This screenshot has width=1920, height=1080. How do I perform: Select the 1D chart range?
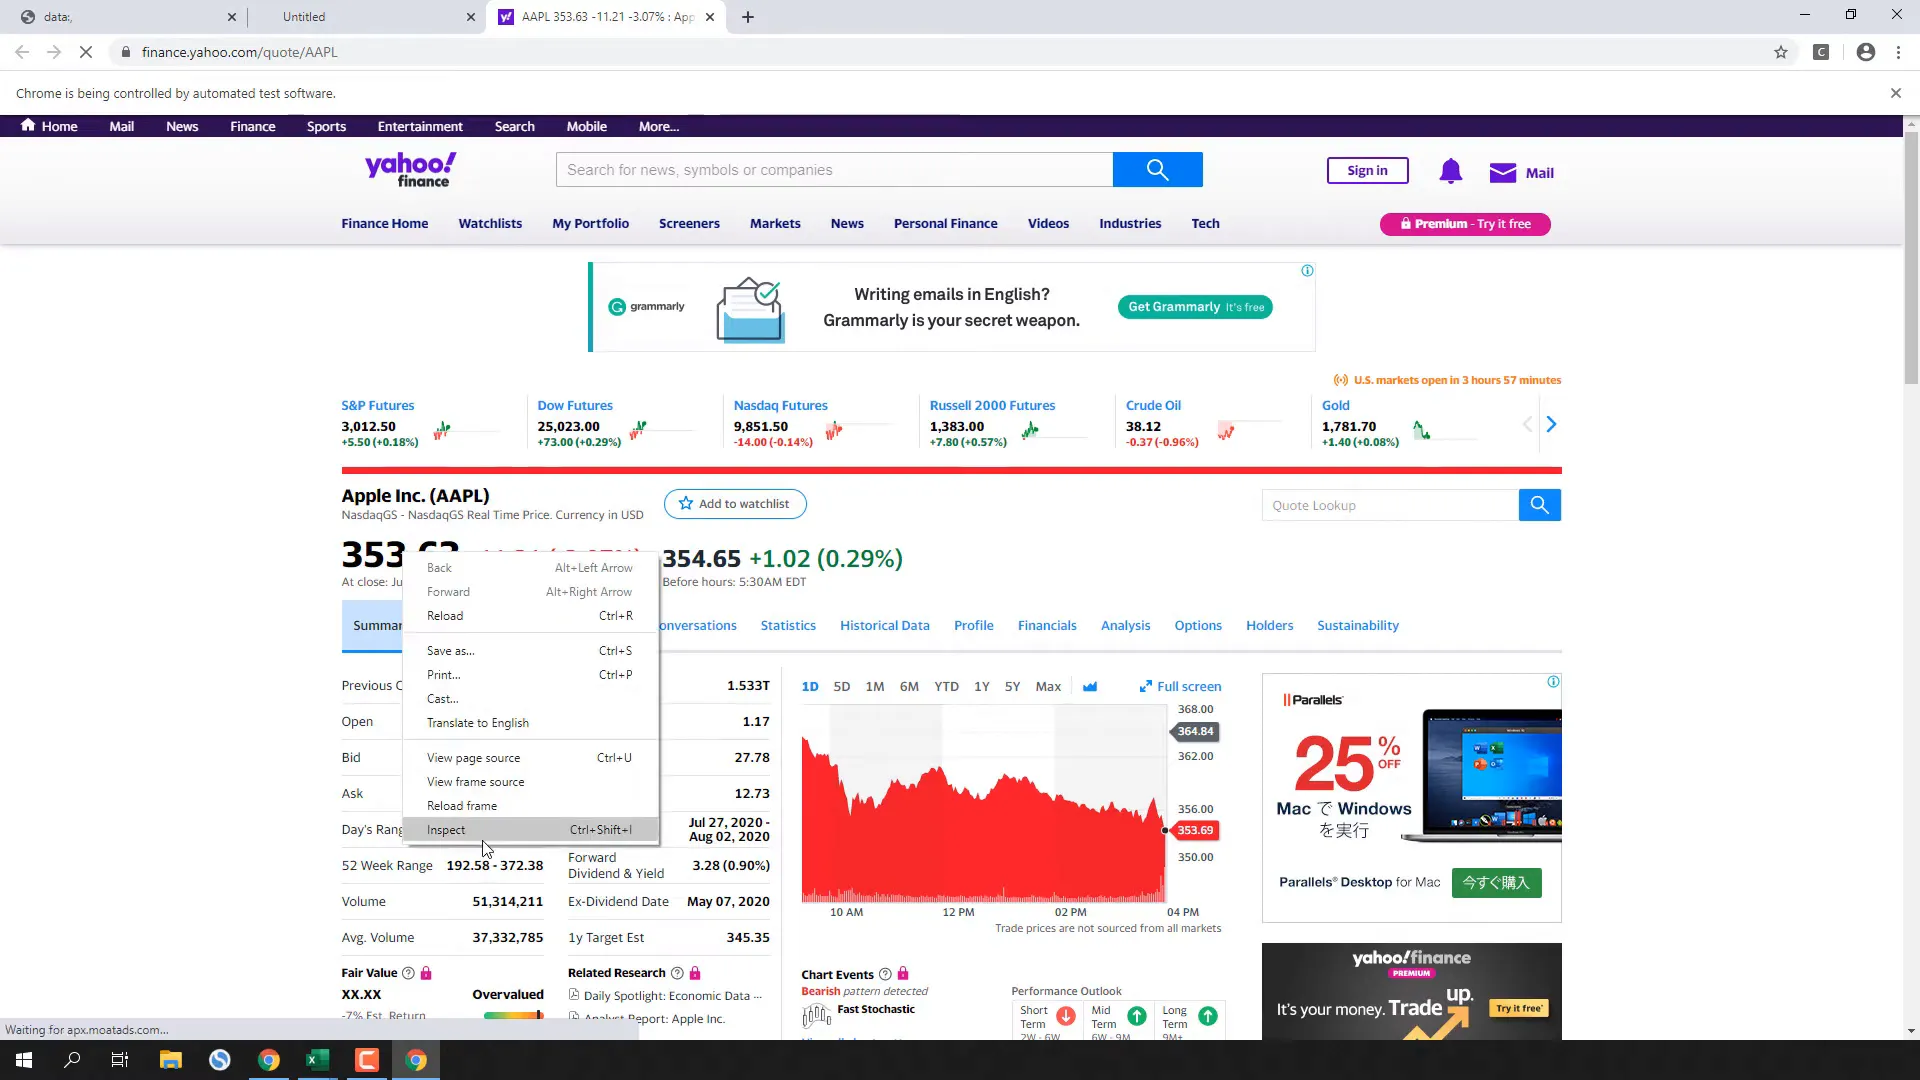point(809,686)
